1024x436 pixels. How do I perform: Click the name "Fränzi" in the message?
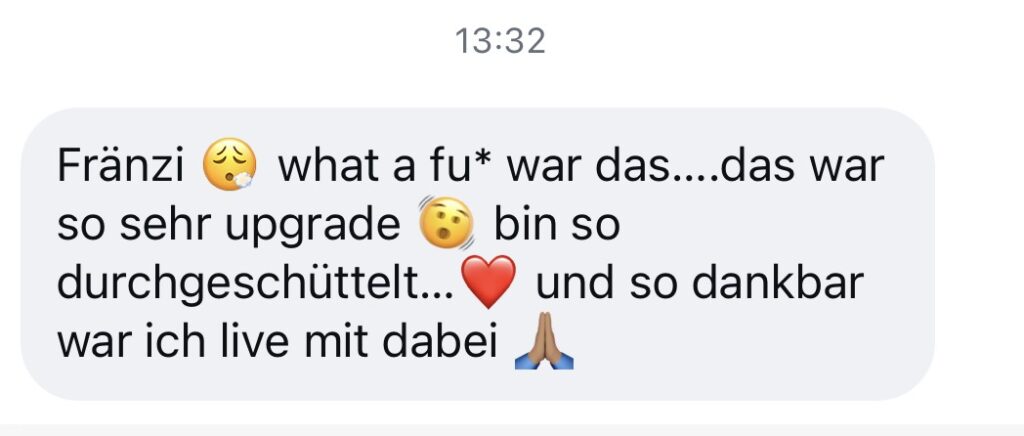[121, 165]
